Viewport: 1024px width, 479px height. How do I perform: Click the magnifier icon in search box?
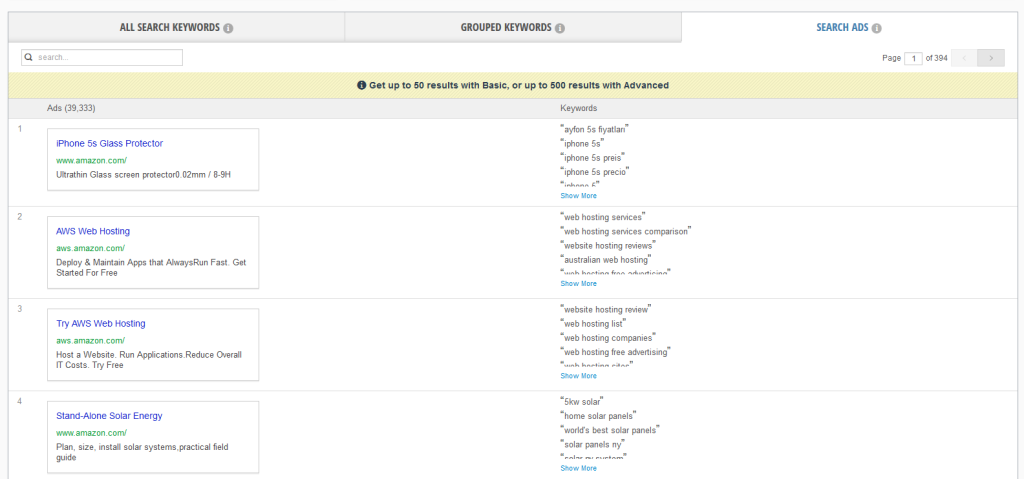click(x=29, y=58)
